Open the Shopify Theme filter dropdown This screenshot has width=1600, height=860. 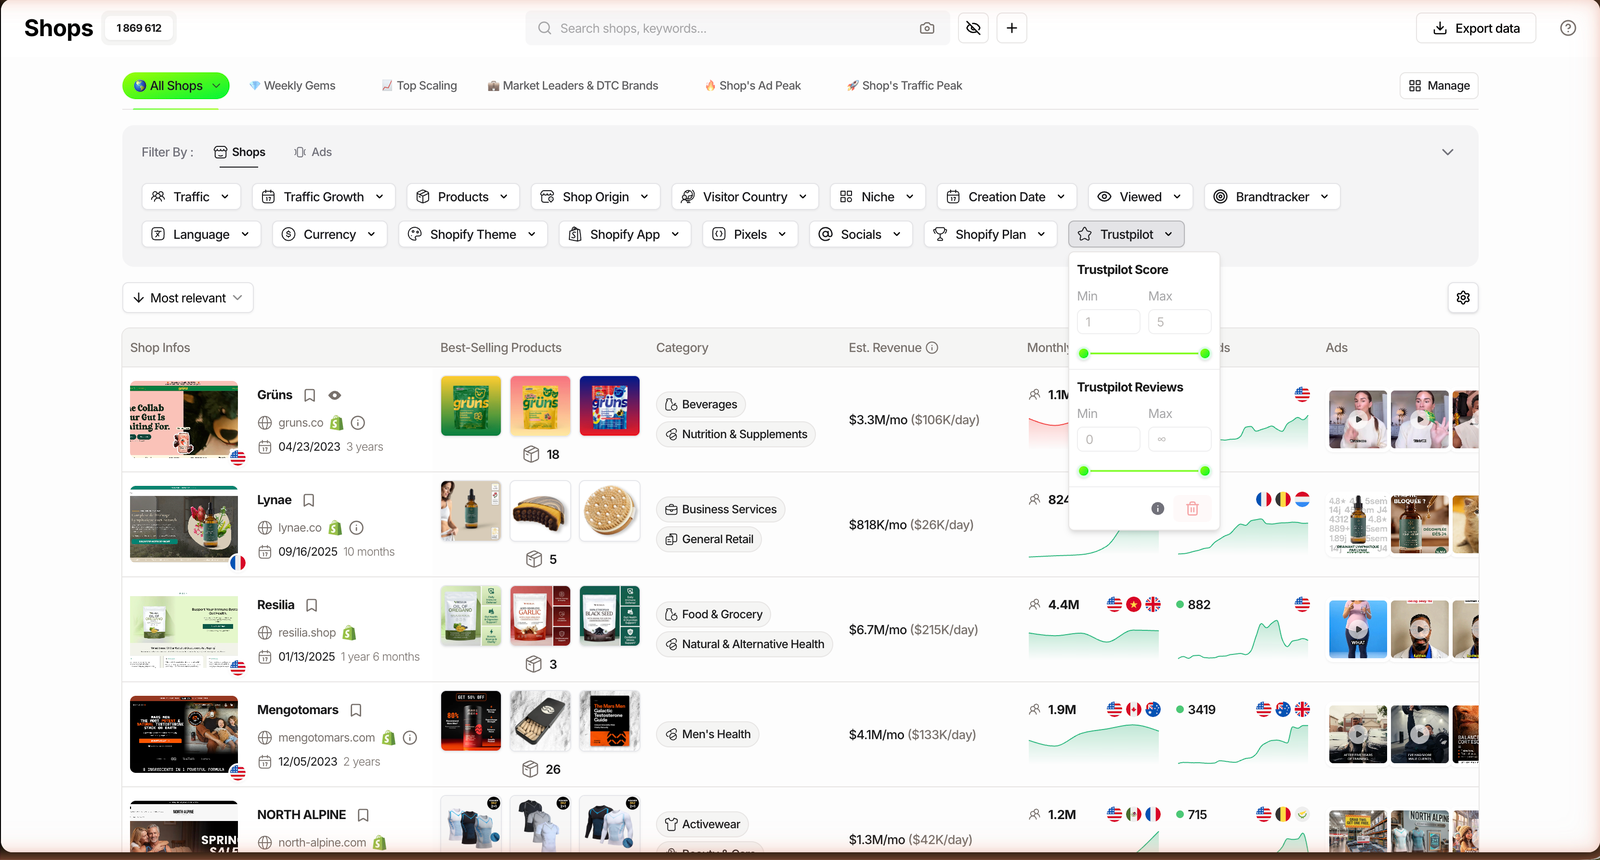pyautogui.click(x=473, y=234)
